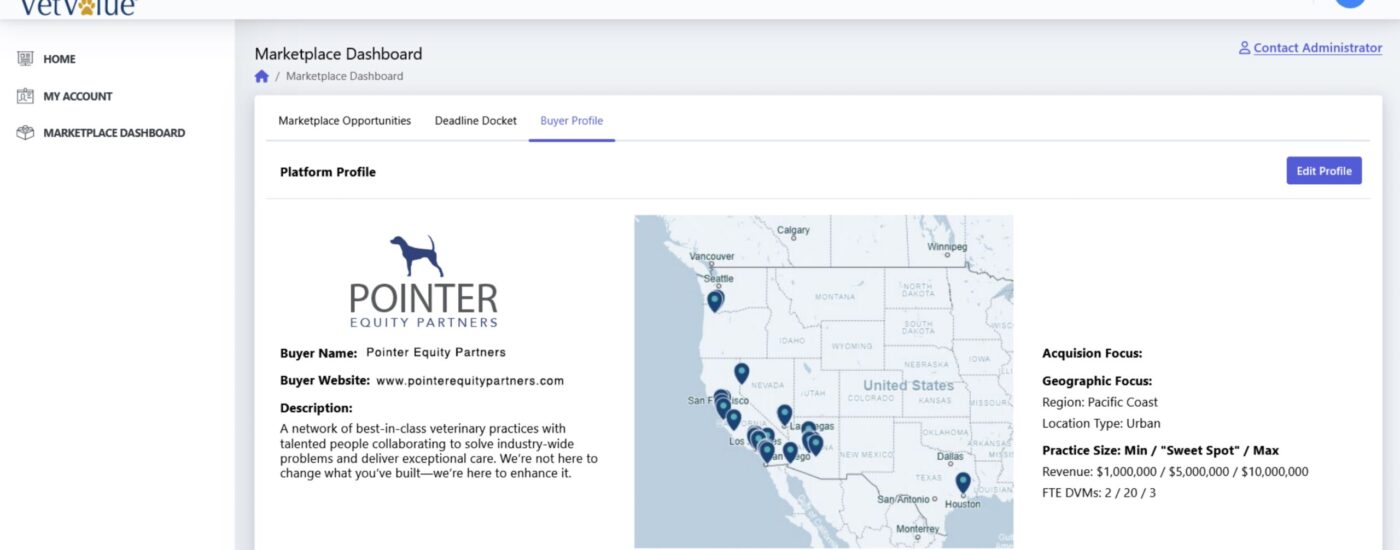
Task: Select the pin just left of Las Vegas label
Action: tap(784, 414)
